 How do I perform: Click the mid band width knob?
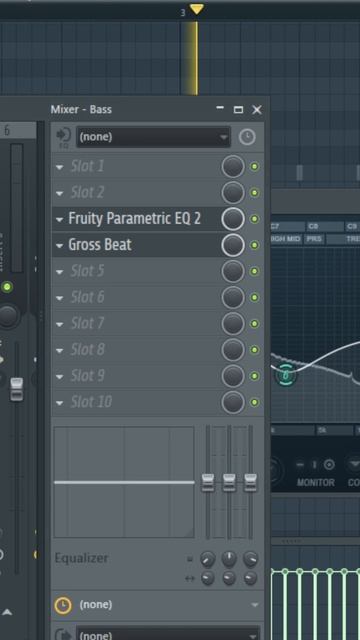229,578
